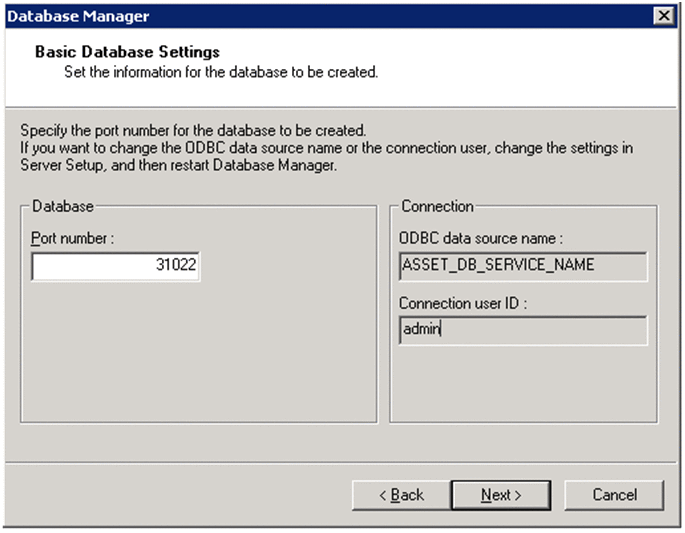
Task: Click the Database group box title
Action: point(63,207)
